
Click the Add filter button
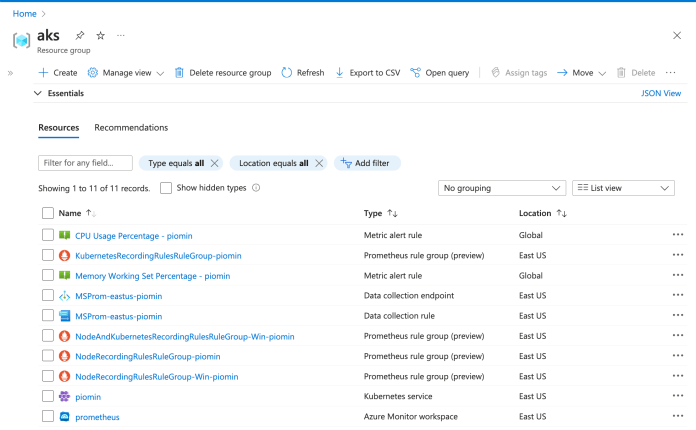[x=367, y=163]
